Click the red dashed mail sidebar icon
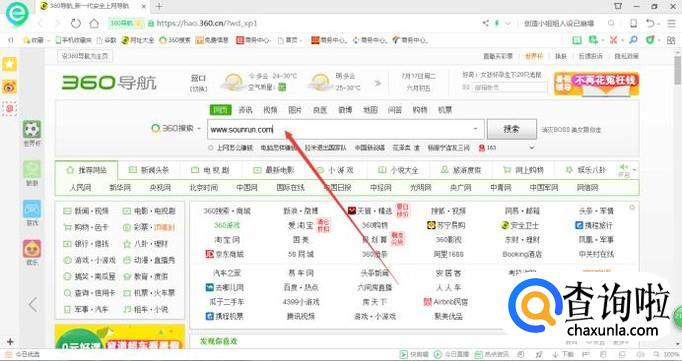The image size is (682, 361). coord(10,109)
